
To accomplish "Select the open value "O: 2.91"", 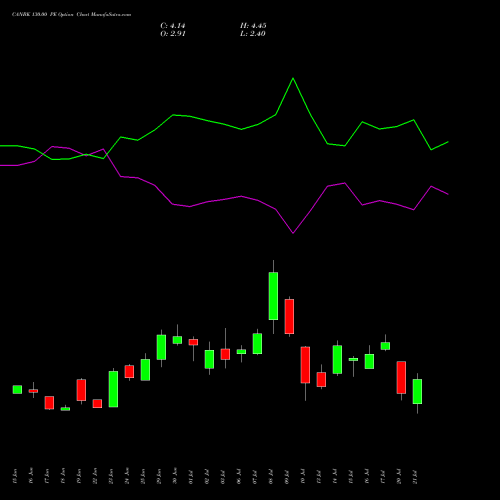I will click(x=173, y=34).
